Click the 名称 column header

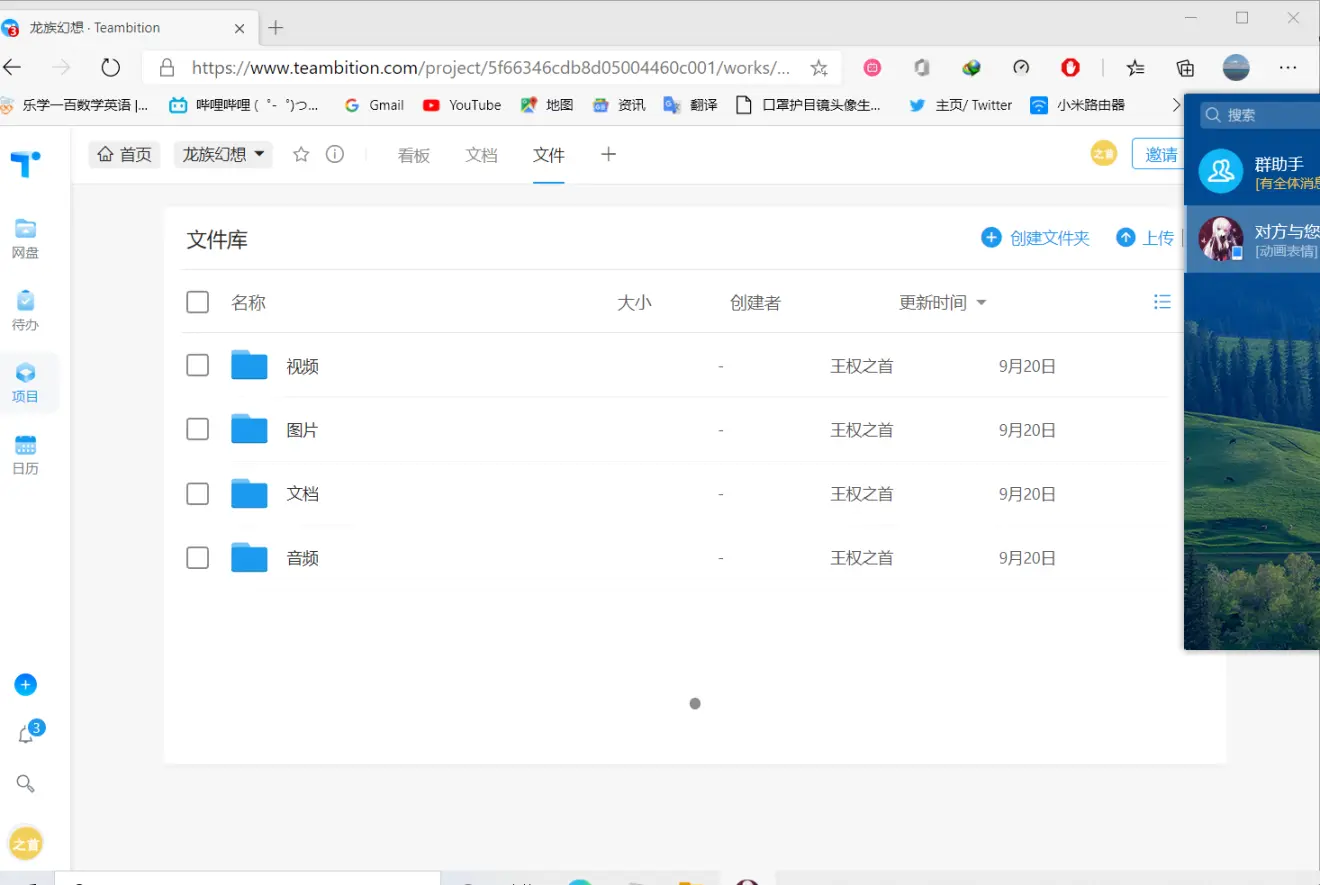tap(249, 302)
